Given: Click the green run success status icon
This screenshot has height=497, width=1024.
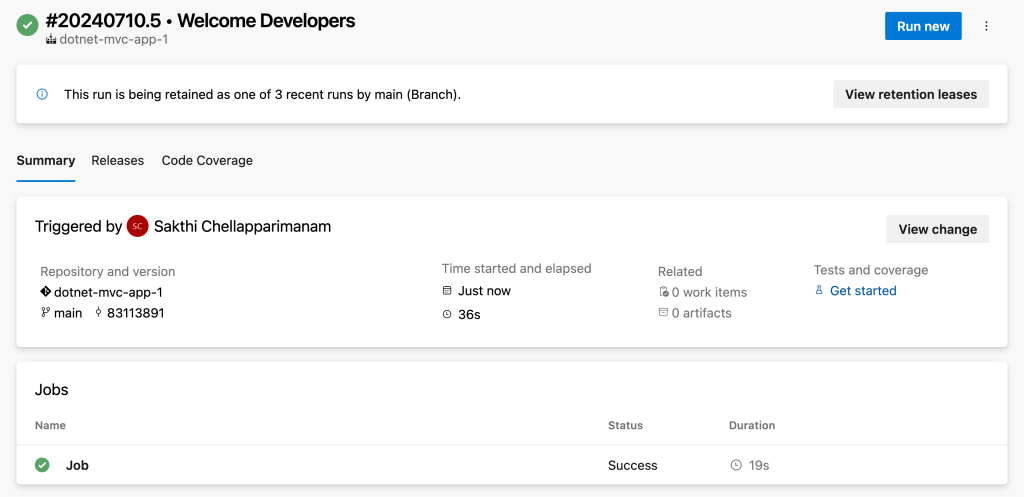Looking at the screenshot, I should pos(28,26).
